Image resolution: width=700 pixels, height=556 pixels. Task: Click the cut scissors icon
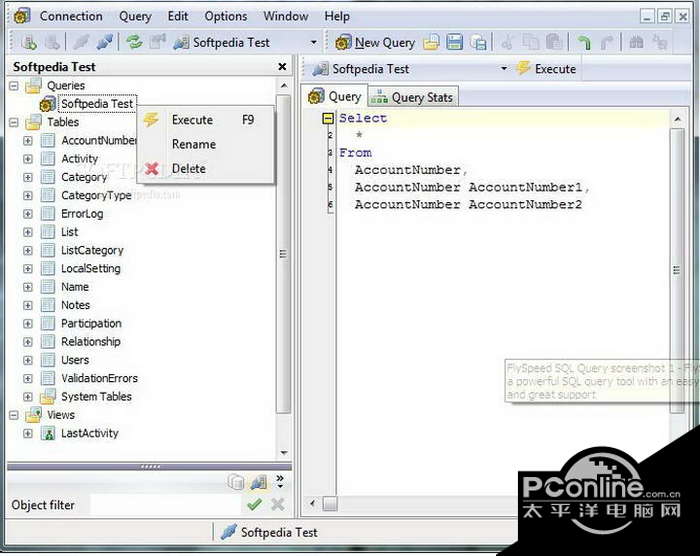tap(507, 43)
